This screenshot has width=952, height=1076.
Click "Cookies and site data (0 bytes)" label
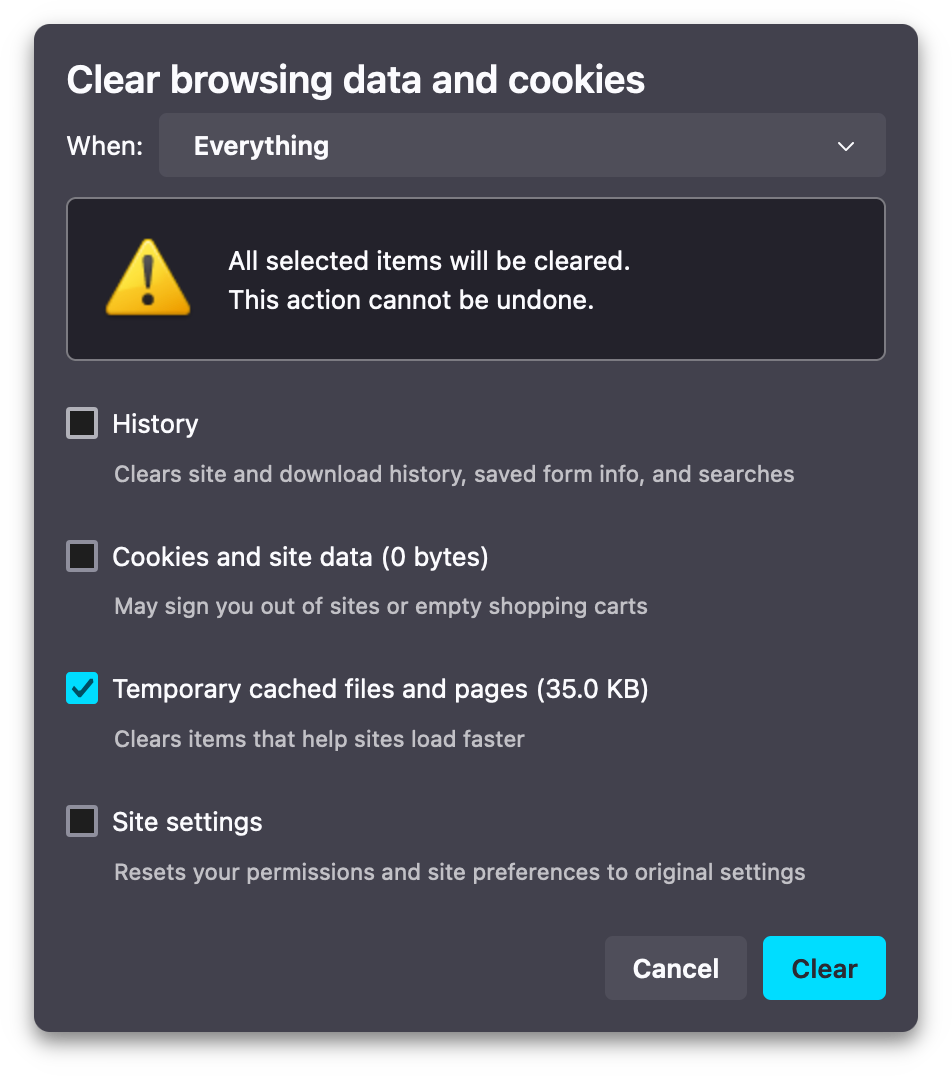(300, 556)
